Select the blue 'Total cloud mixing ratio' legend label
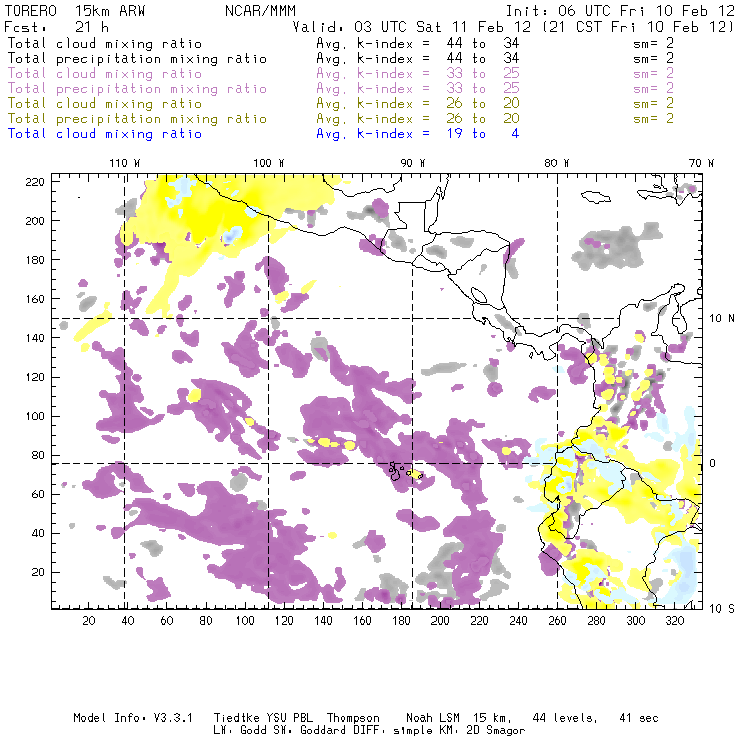 105,134
